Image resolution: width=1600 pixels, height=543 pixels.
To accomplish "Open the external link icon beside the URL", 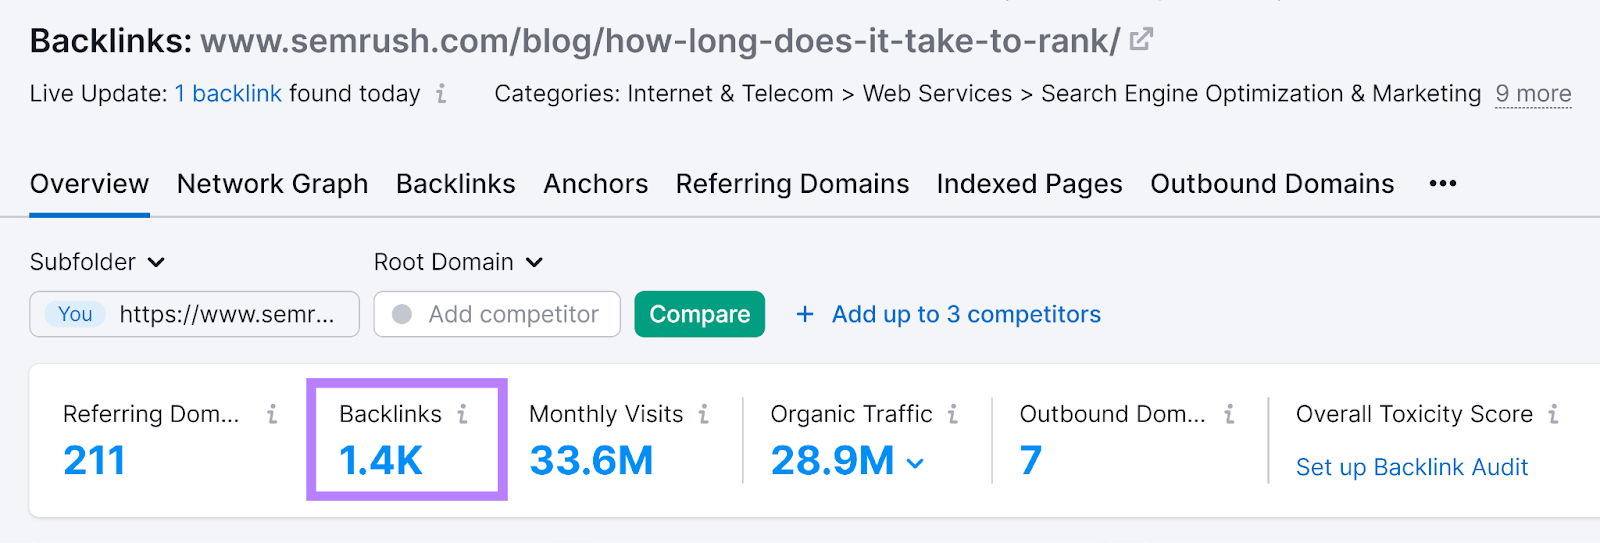I will tap(1141, 40).
